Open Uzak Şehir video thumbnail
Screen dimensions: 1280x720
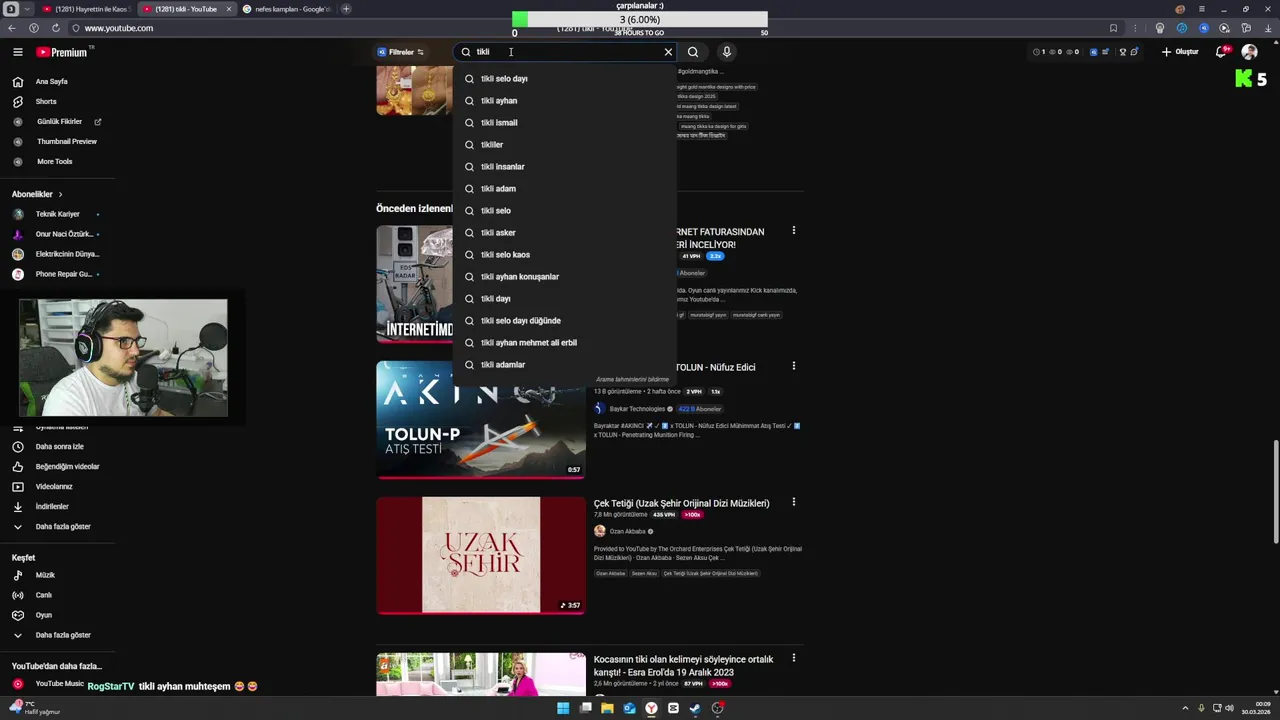click(x=481, y=555)
